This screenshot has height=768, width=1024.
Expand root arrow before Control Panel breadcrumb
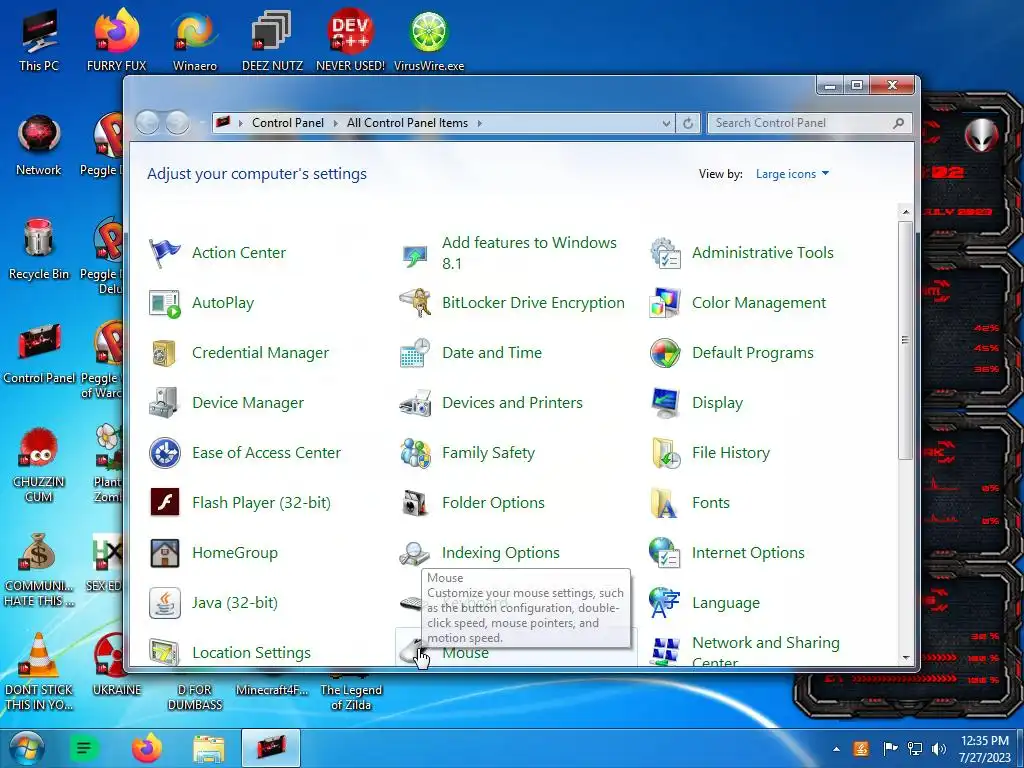[x=240, y=123]
